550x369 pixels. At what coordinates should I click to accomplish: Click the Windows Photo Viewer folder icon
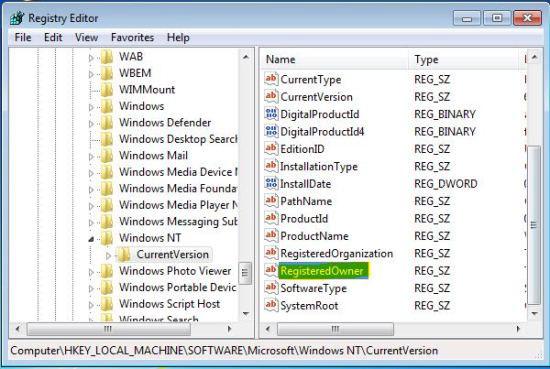pyautogui.click(x=107, y=270)
